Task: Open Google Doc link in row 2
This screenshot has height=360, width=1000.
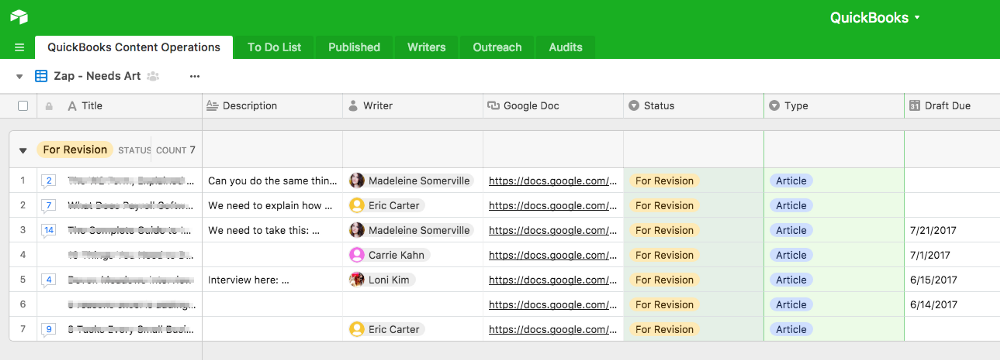Action: (x=553, y=206)
